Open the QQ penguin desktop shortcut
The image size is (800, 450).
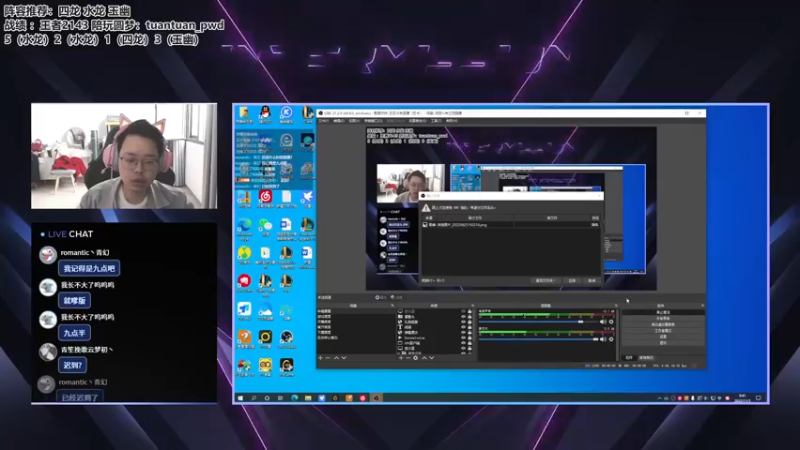pyautogui.click(x=265, y=115)
